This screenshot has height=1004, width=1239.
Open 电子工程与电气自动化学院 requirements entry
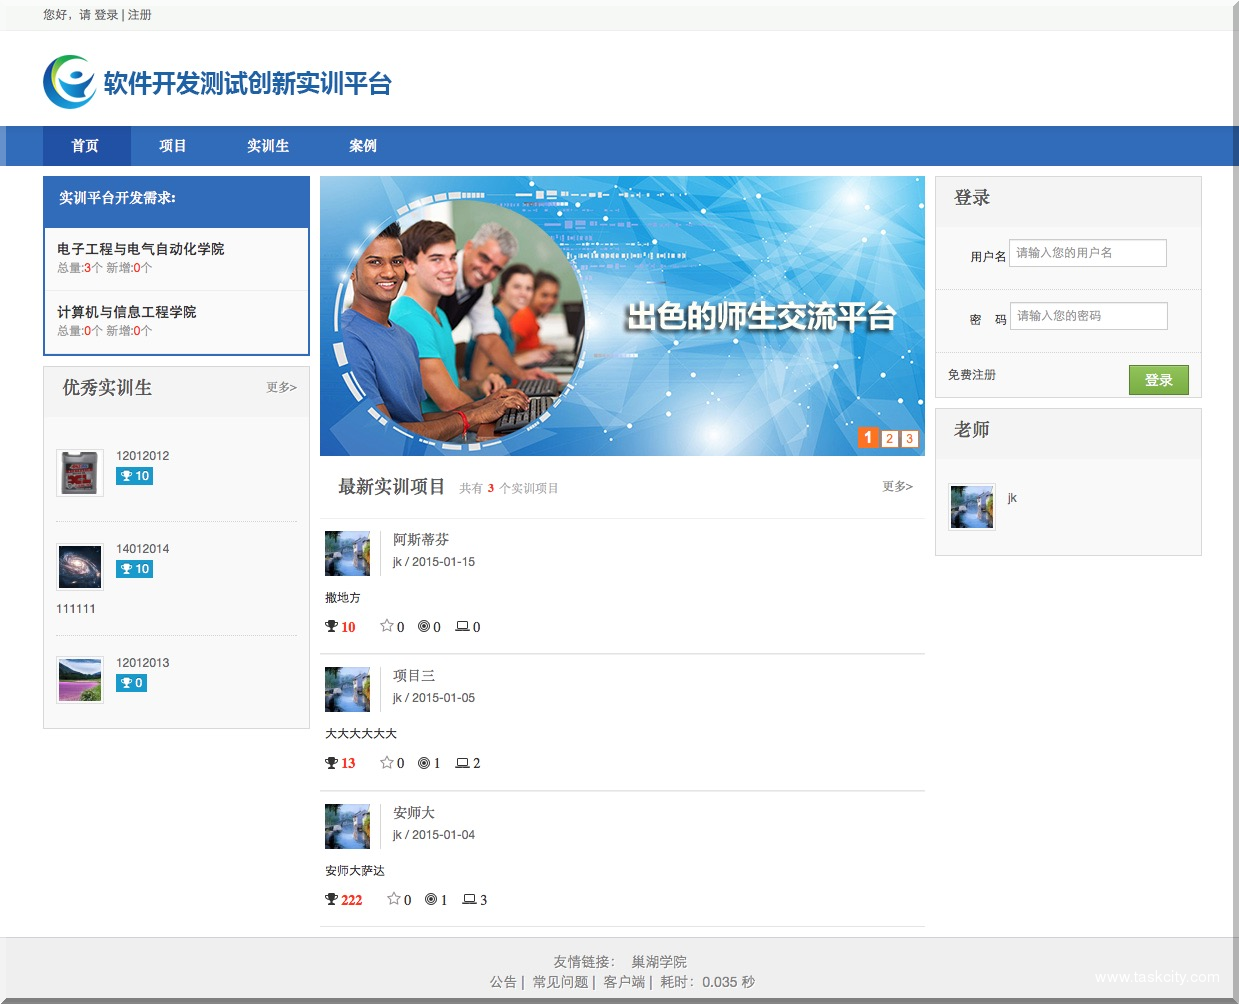(141, 249)
